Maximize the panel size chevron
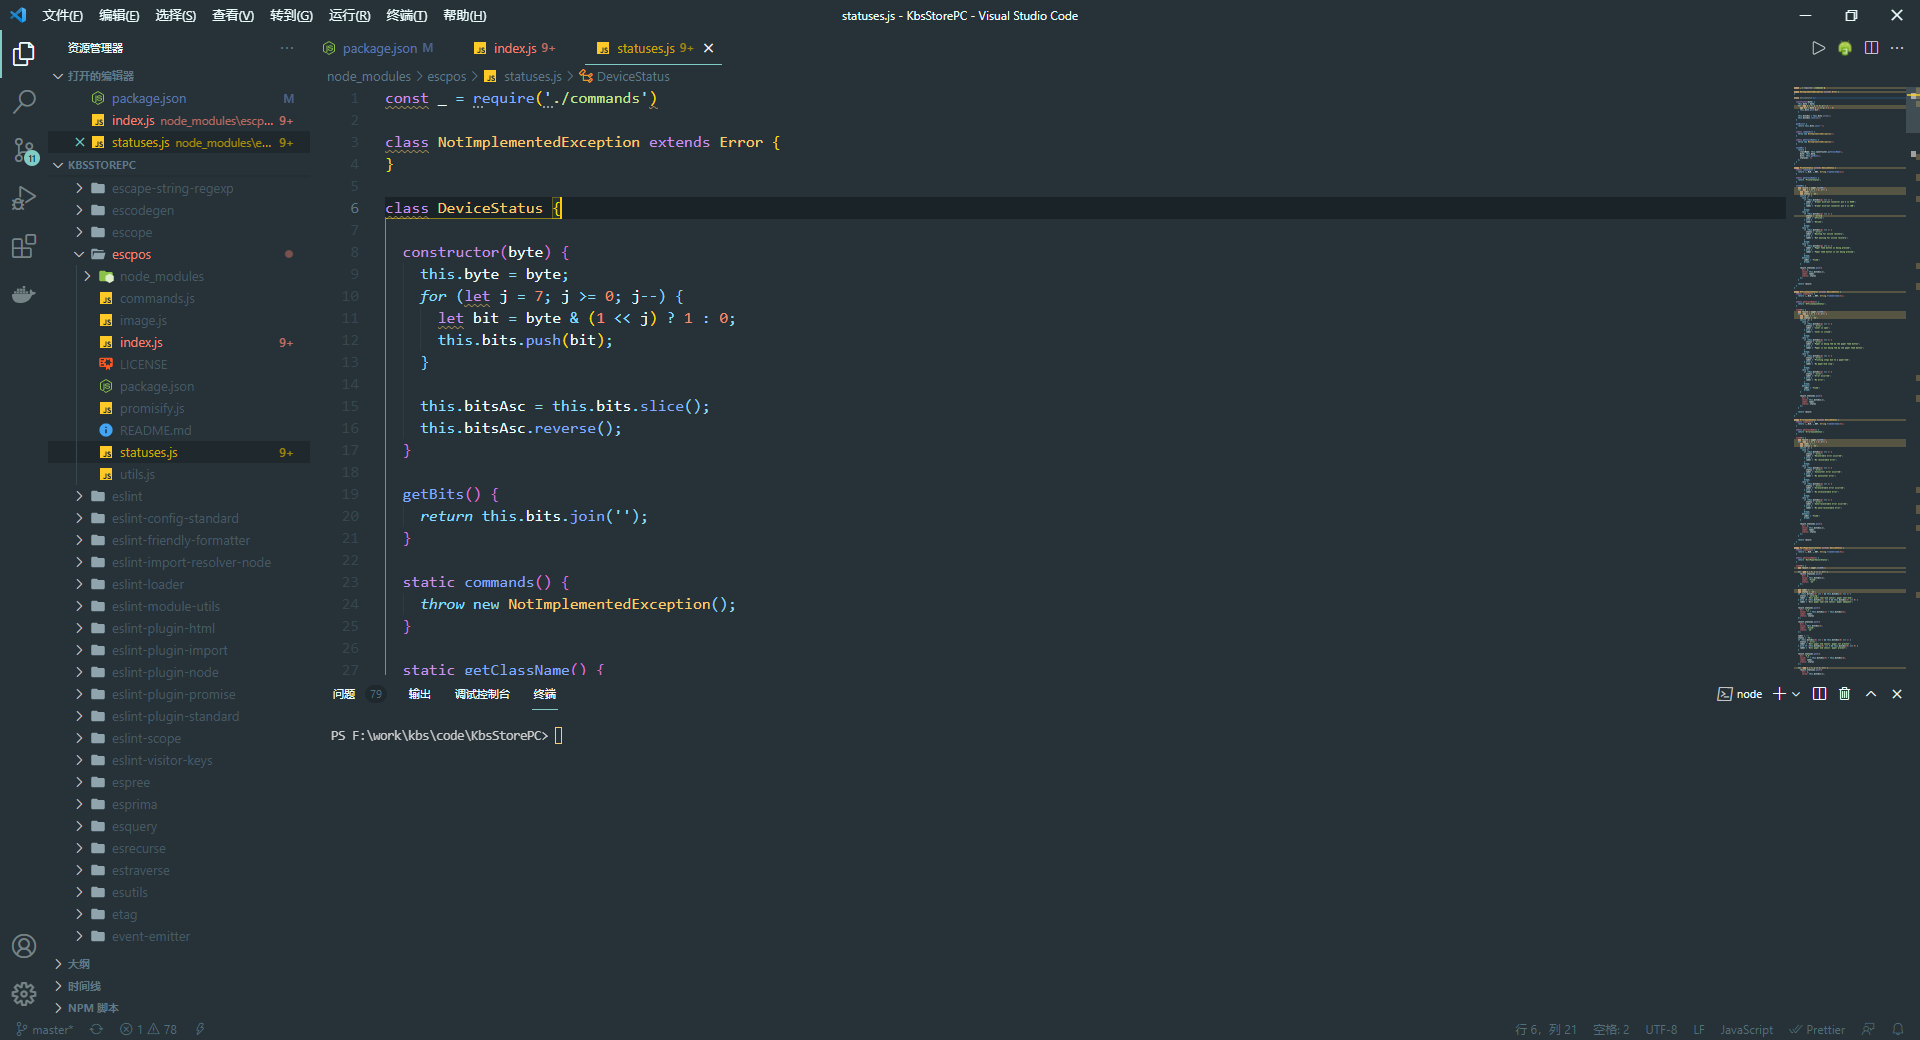Screen dimensions: 1920x1040 (x=1871, y=694)
